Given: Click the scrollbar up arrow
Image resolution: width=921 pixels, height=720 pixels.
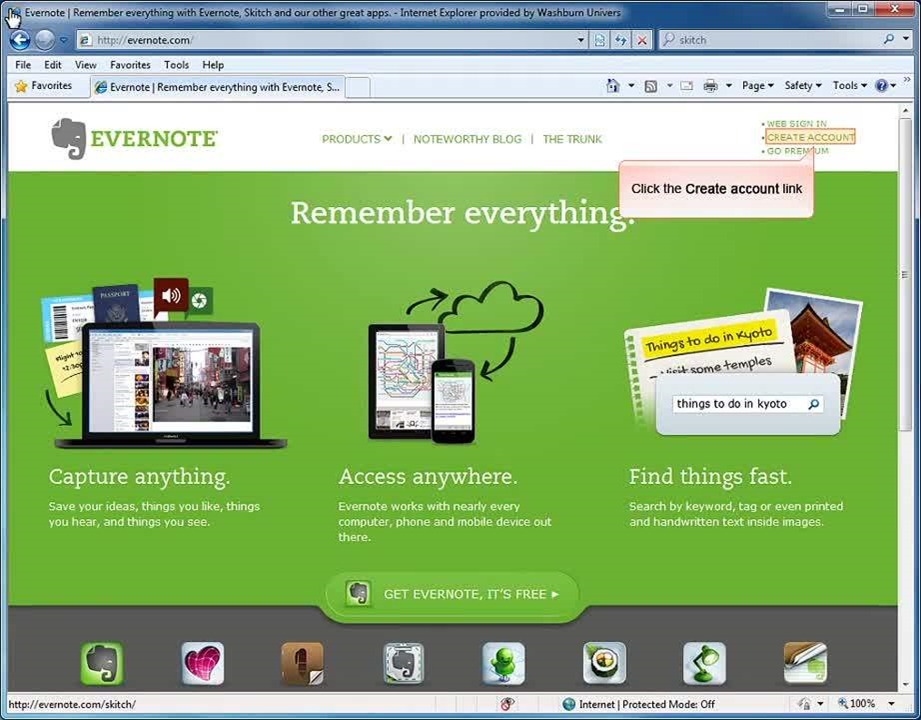Looking at the screenshot, I should [905, 110].
